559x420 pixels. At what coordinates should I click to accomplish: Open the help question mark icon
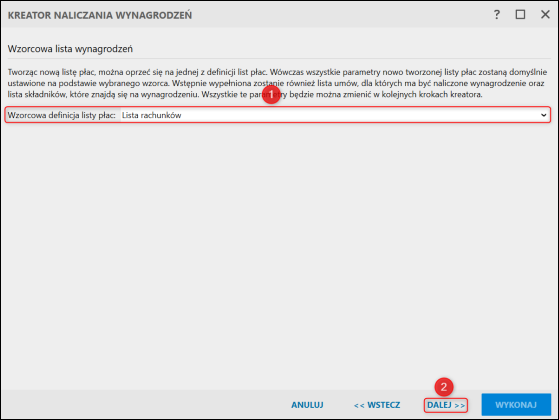[x=497, y=15]
